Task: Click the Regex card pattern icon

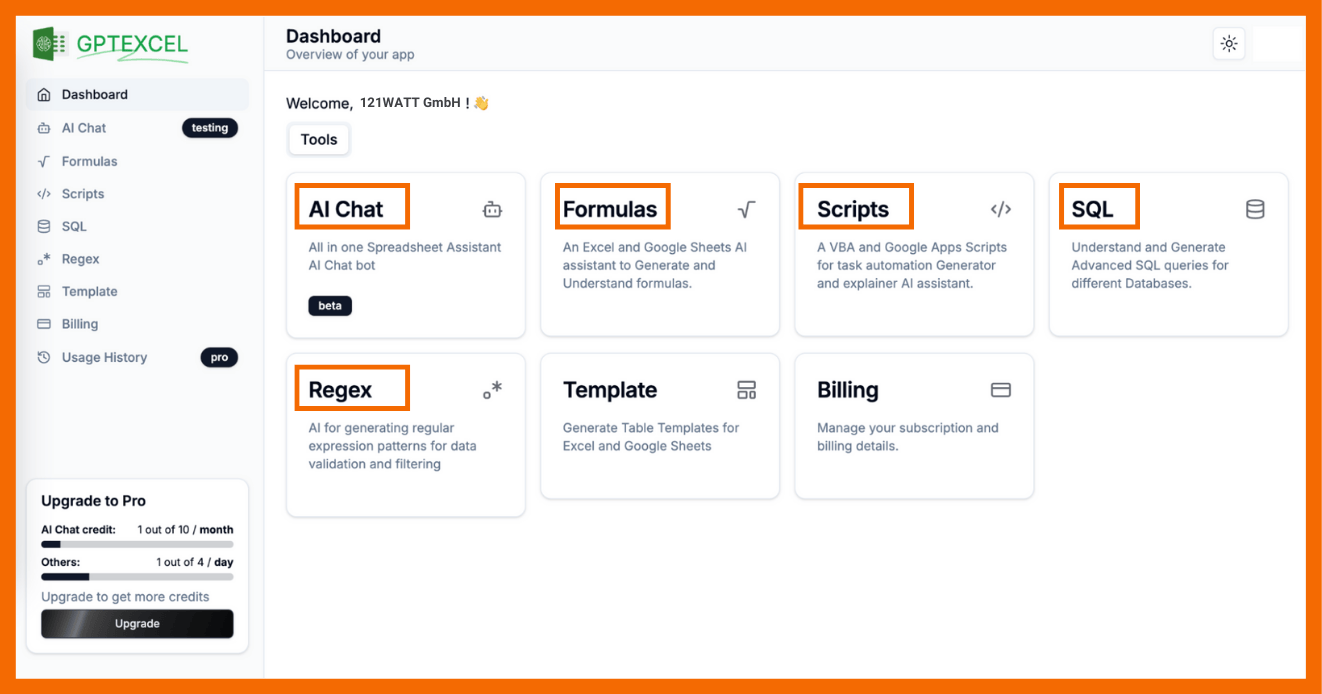Action: pyautogui.click(x=492, y=390)
